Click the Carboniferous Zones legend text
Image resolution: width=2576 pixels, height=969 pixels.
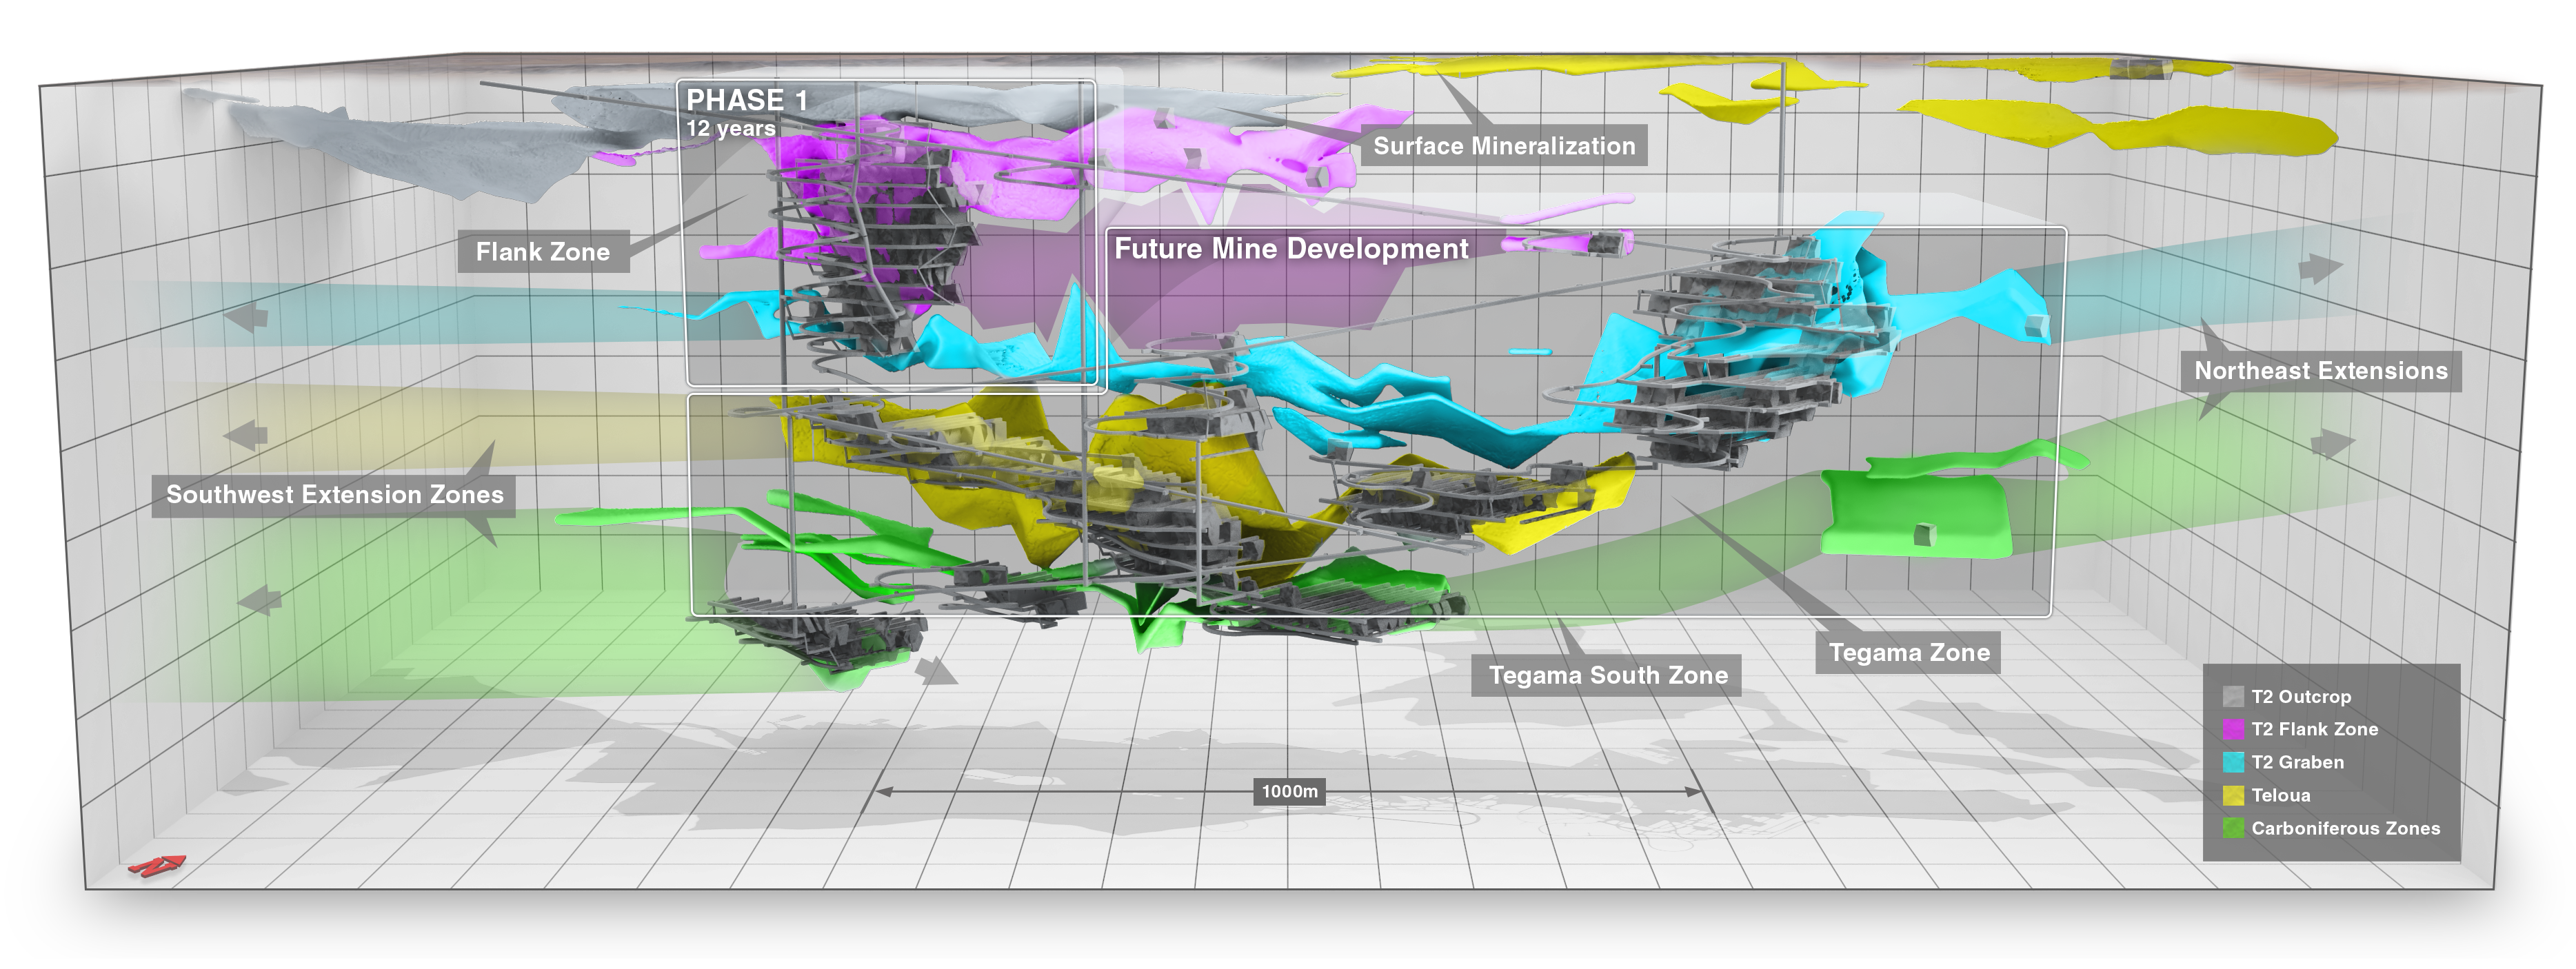[x=2345, y=829]
